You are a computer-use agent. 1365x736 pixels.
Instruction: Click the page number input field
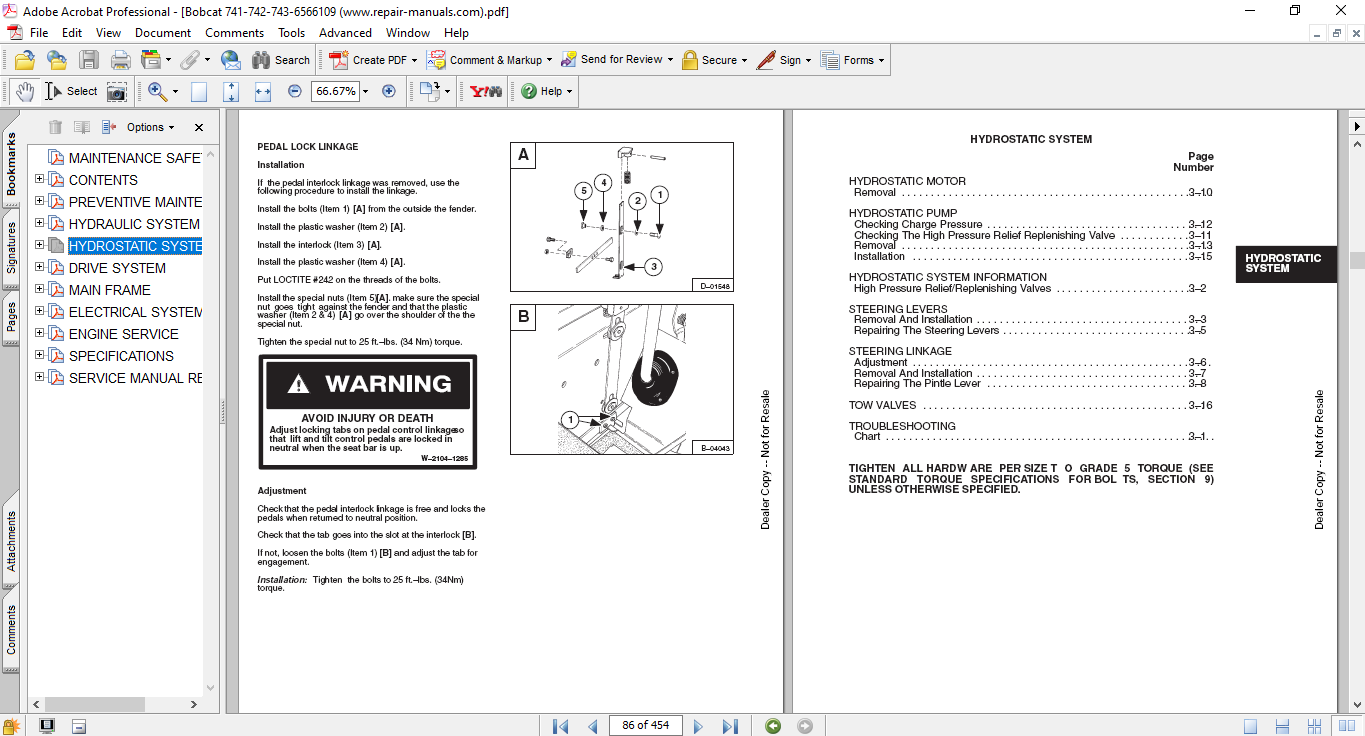click(x=646, y=726)
